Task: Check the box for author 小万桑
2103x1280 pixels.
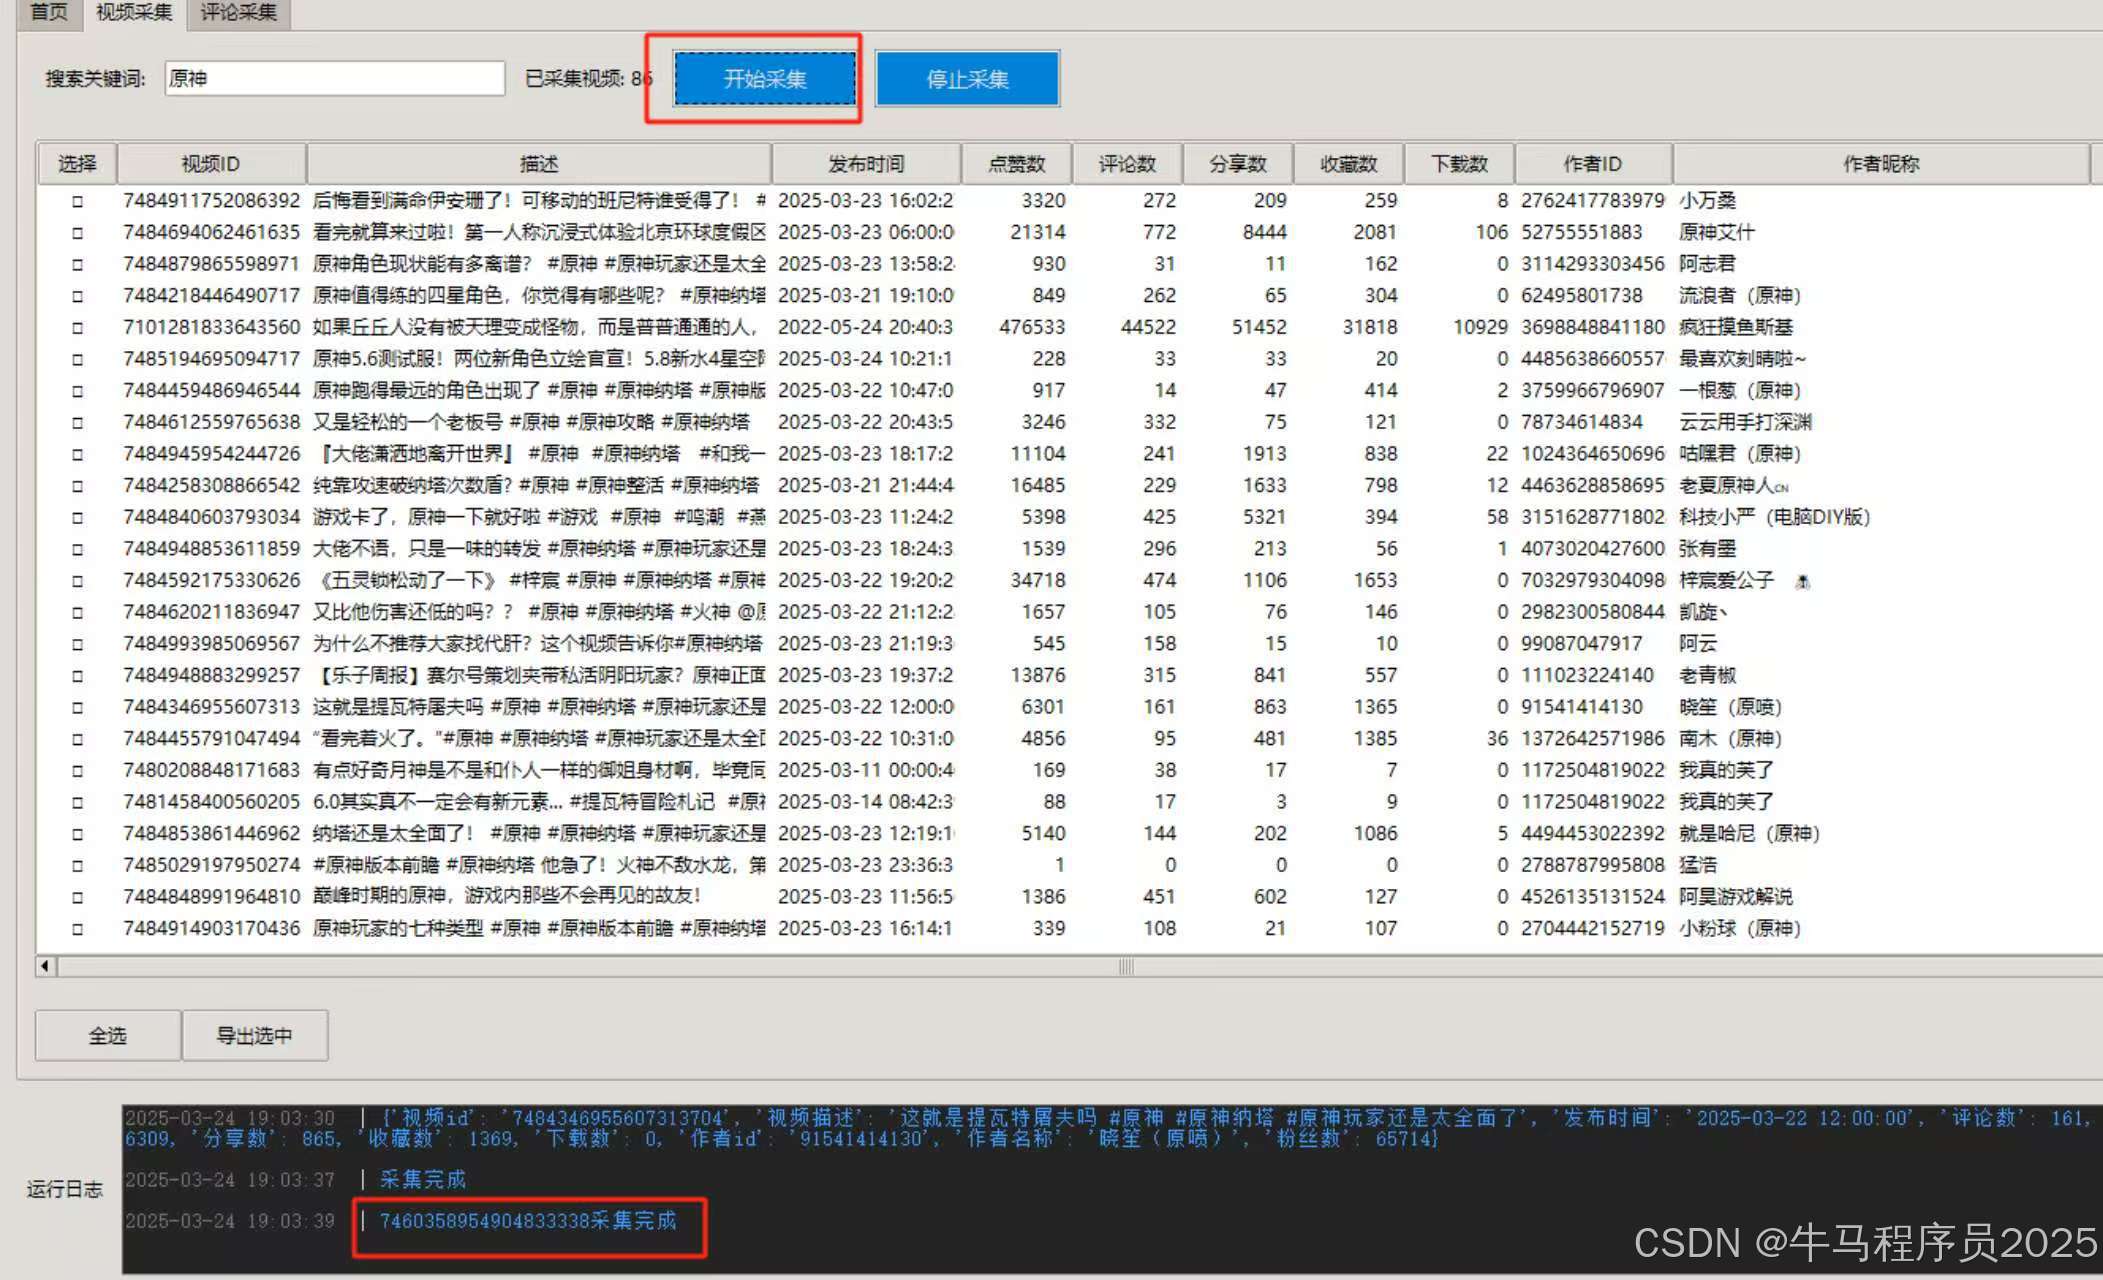Action: pos(77,201)
